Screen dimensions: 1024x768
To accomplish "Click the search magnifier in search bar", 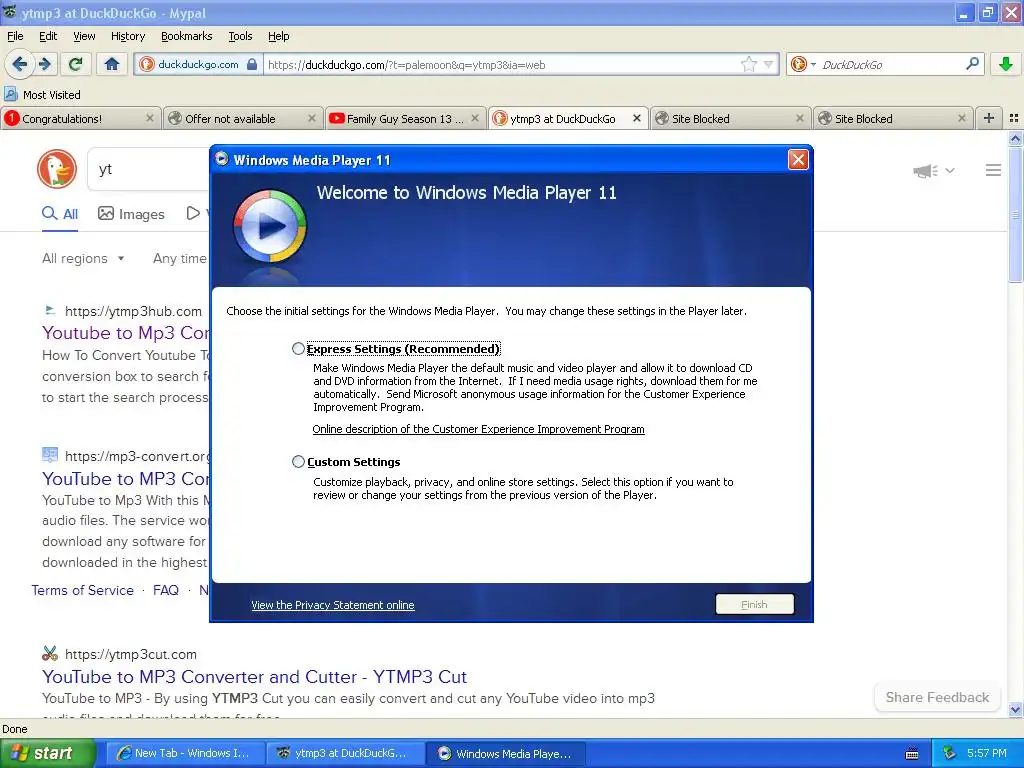I will pyautogui.click(x=972, y=64).
